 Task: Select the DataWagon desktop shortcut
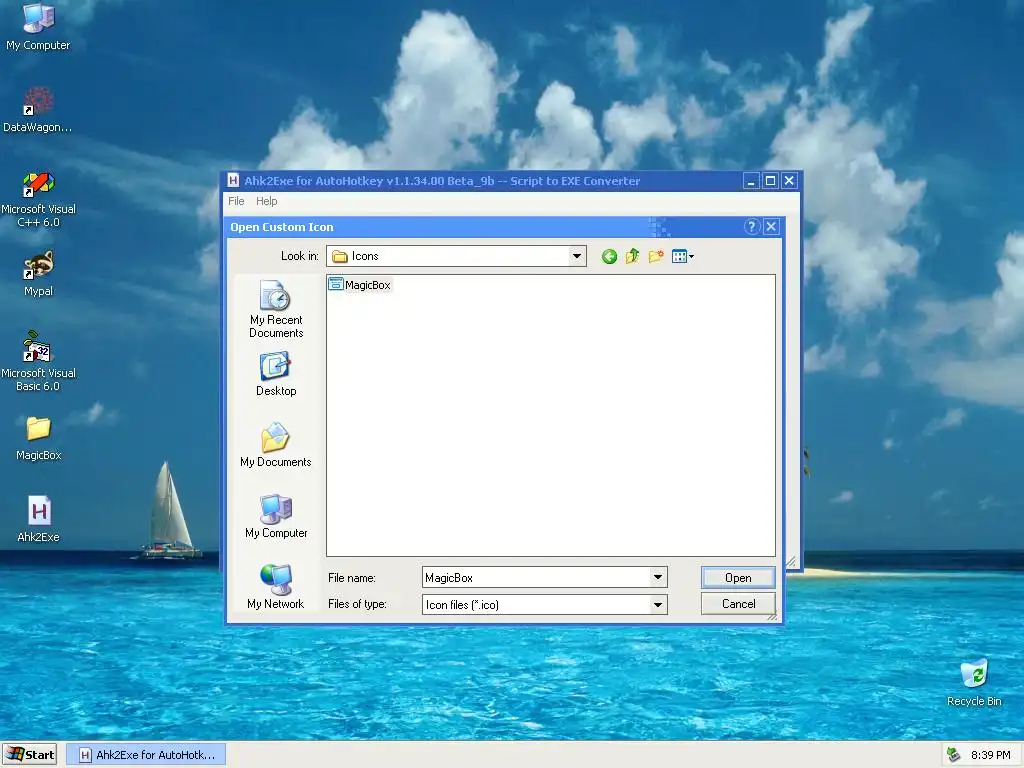38,109
